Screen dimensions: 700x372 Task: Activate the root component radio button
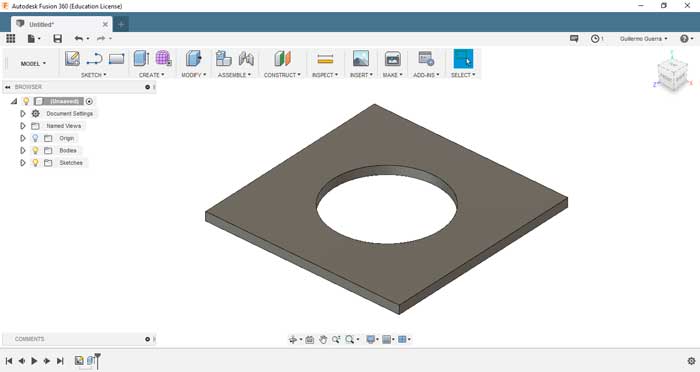[x=89, y=102]
